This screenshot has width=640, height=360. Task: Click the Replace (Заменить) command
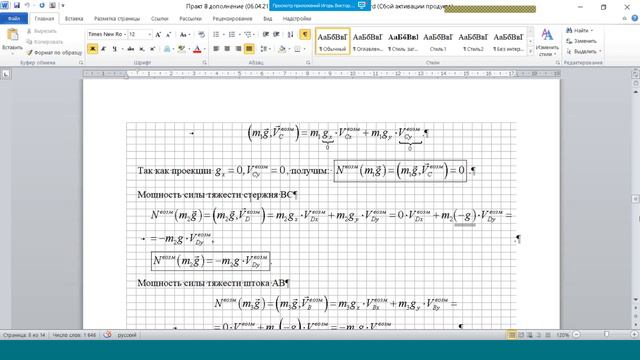tap(581, 41)
